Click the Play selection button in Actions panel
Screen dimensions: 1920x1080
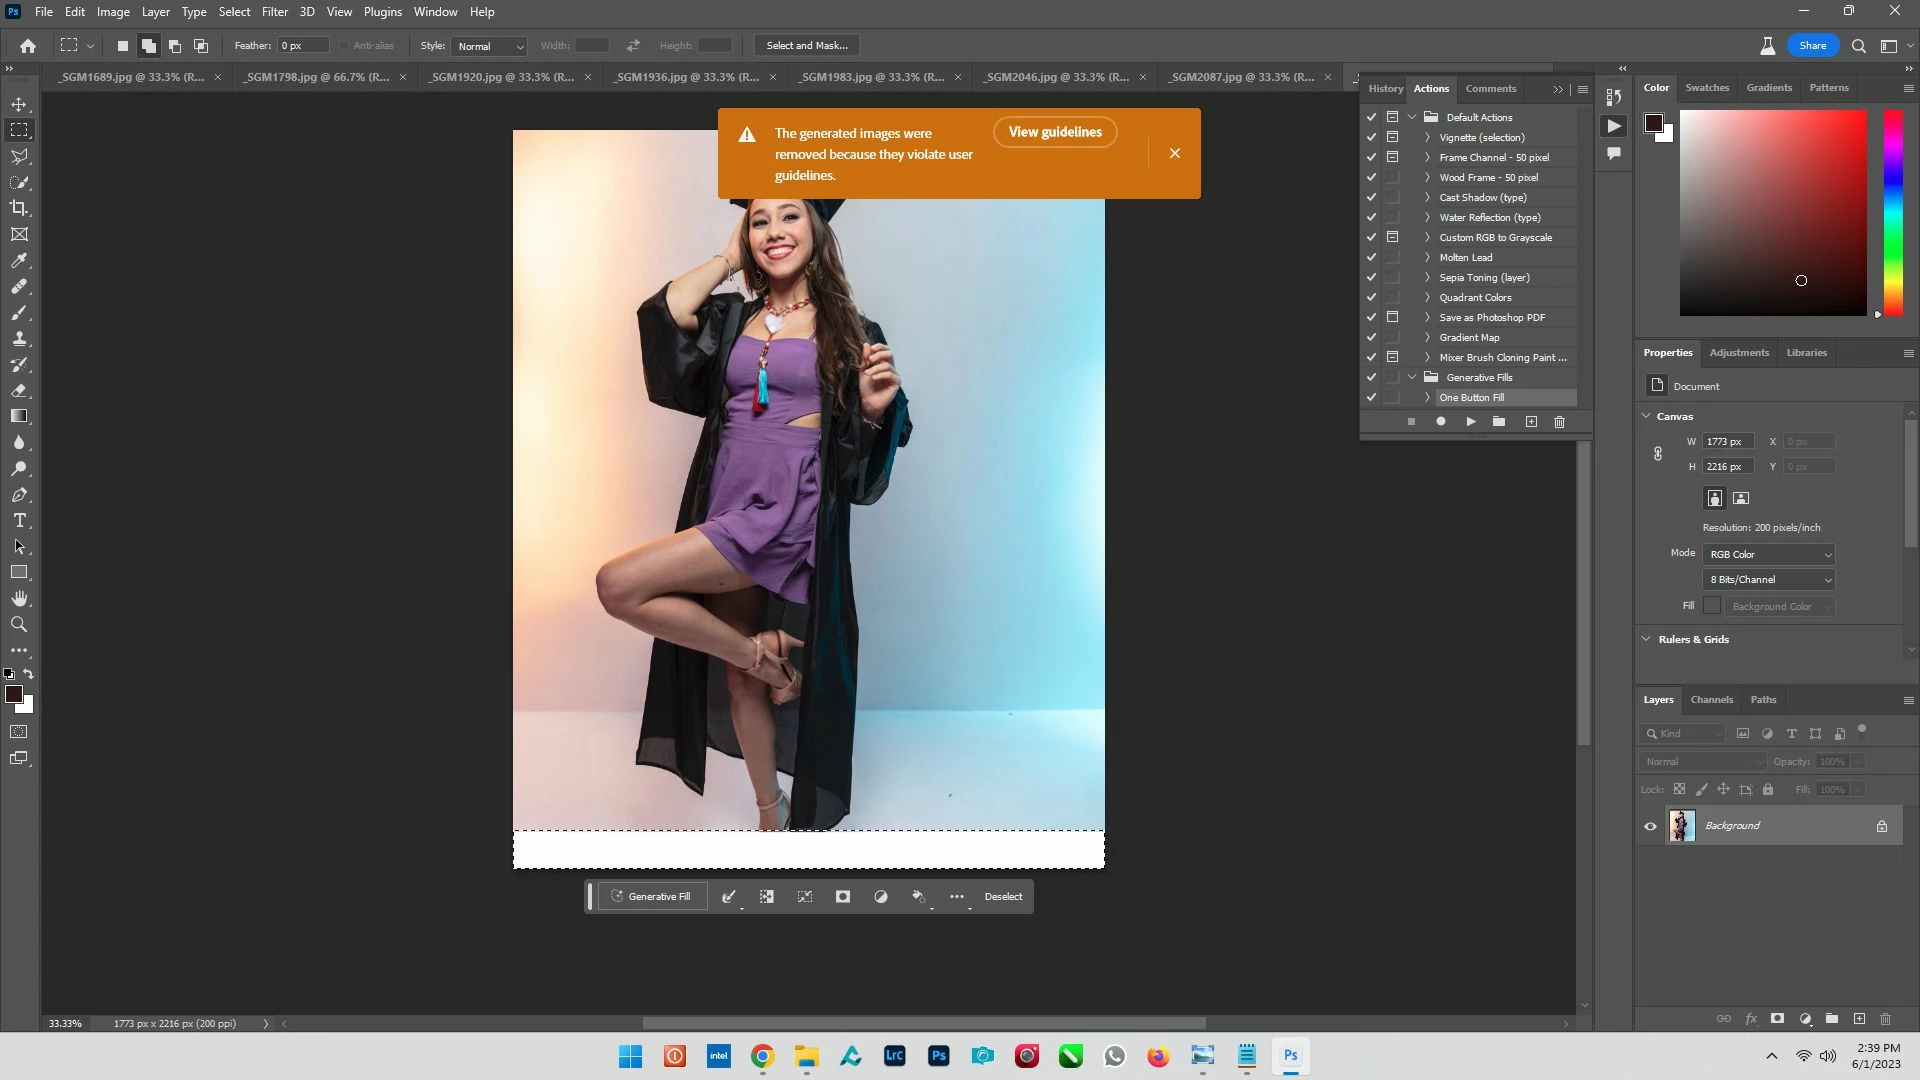[1471, 422]
